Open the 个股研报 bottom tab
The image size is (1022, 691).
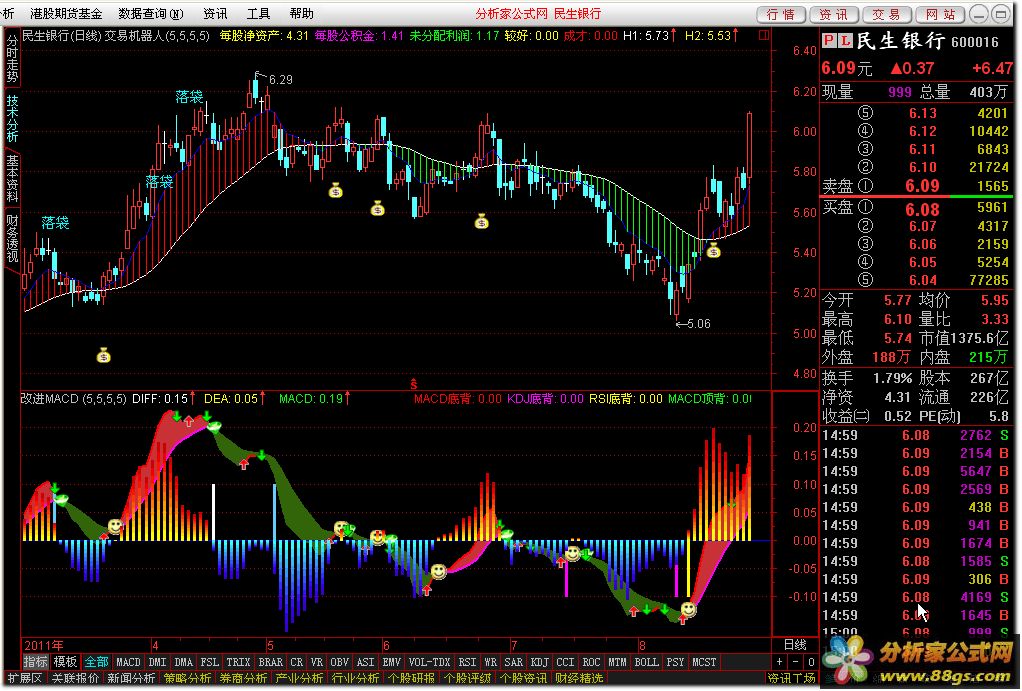(x=413, y=678)
